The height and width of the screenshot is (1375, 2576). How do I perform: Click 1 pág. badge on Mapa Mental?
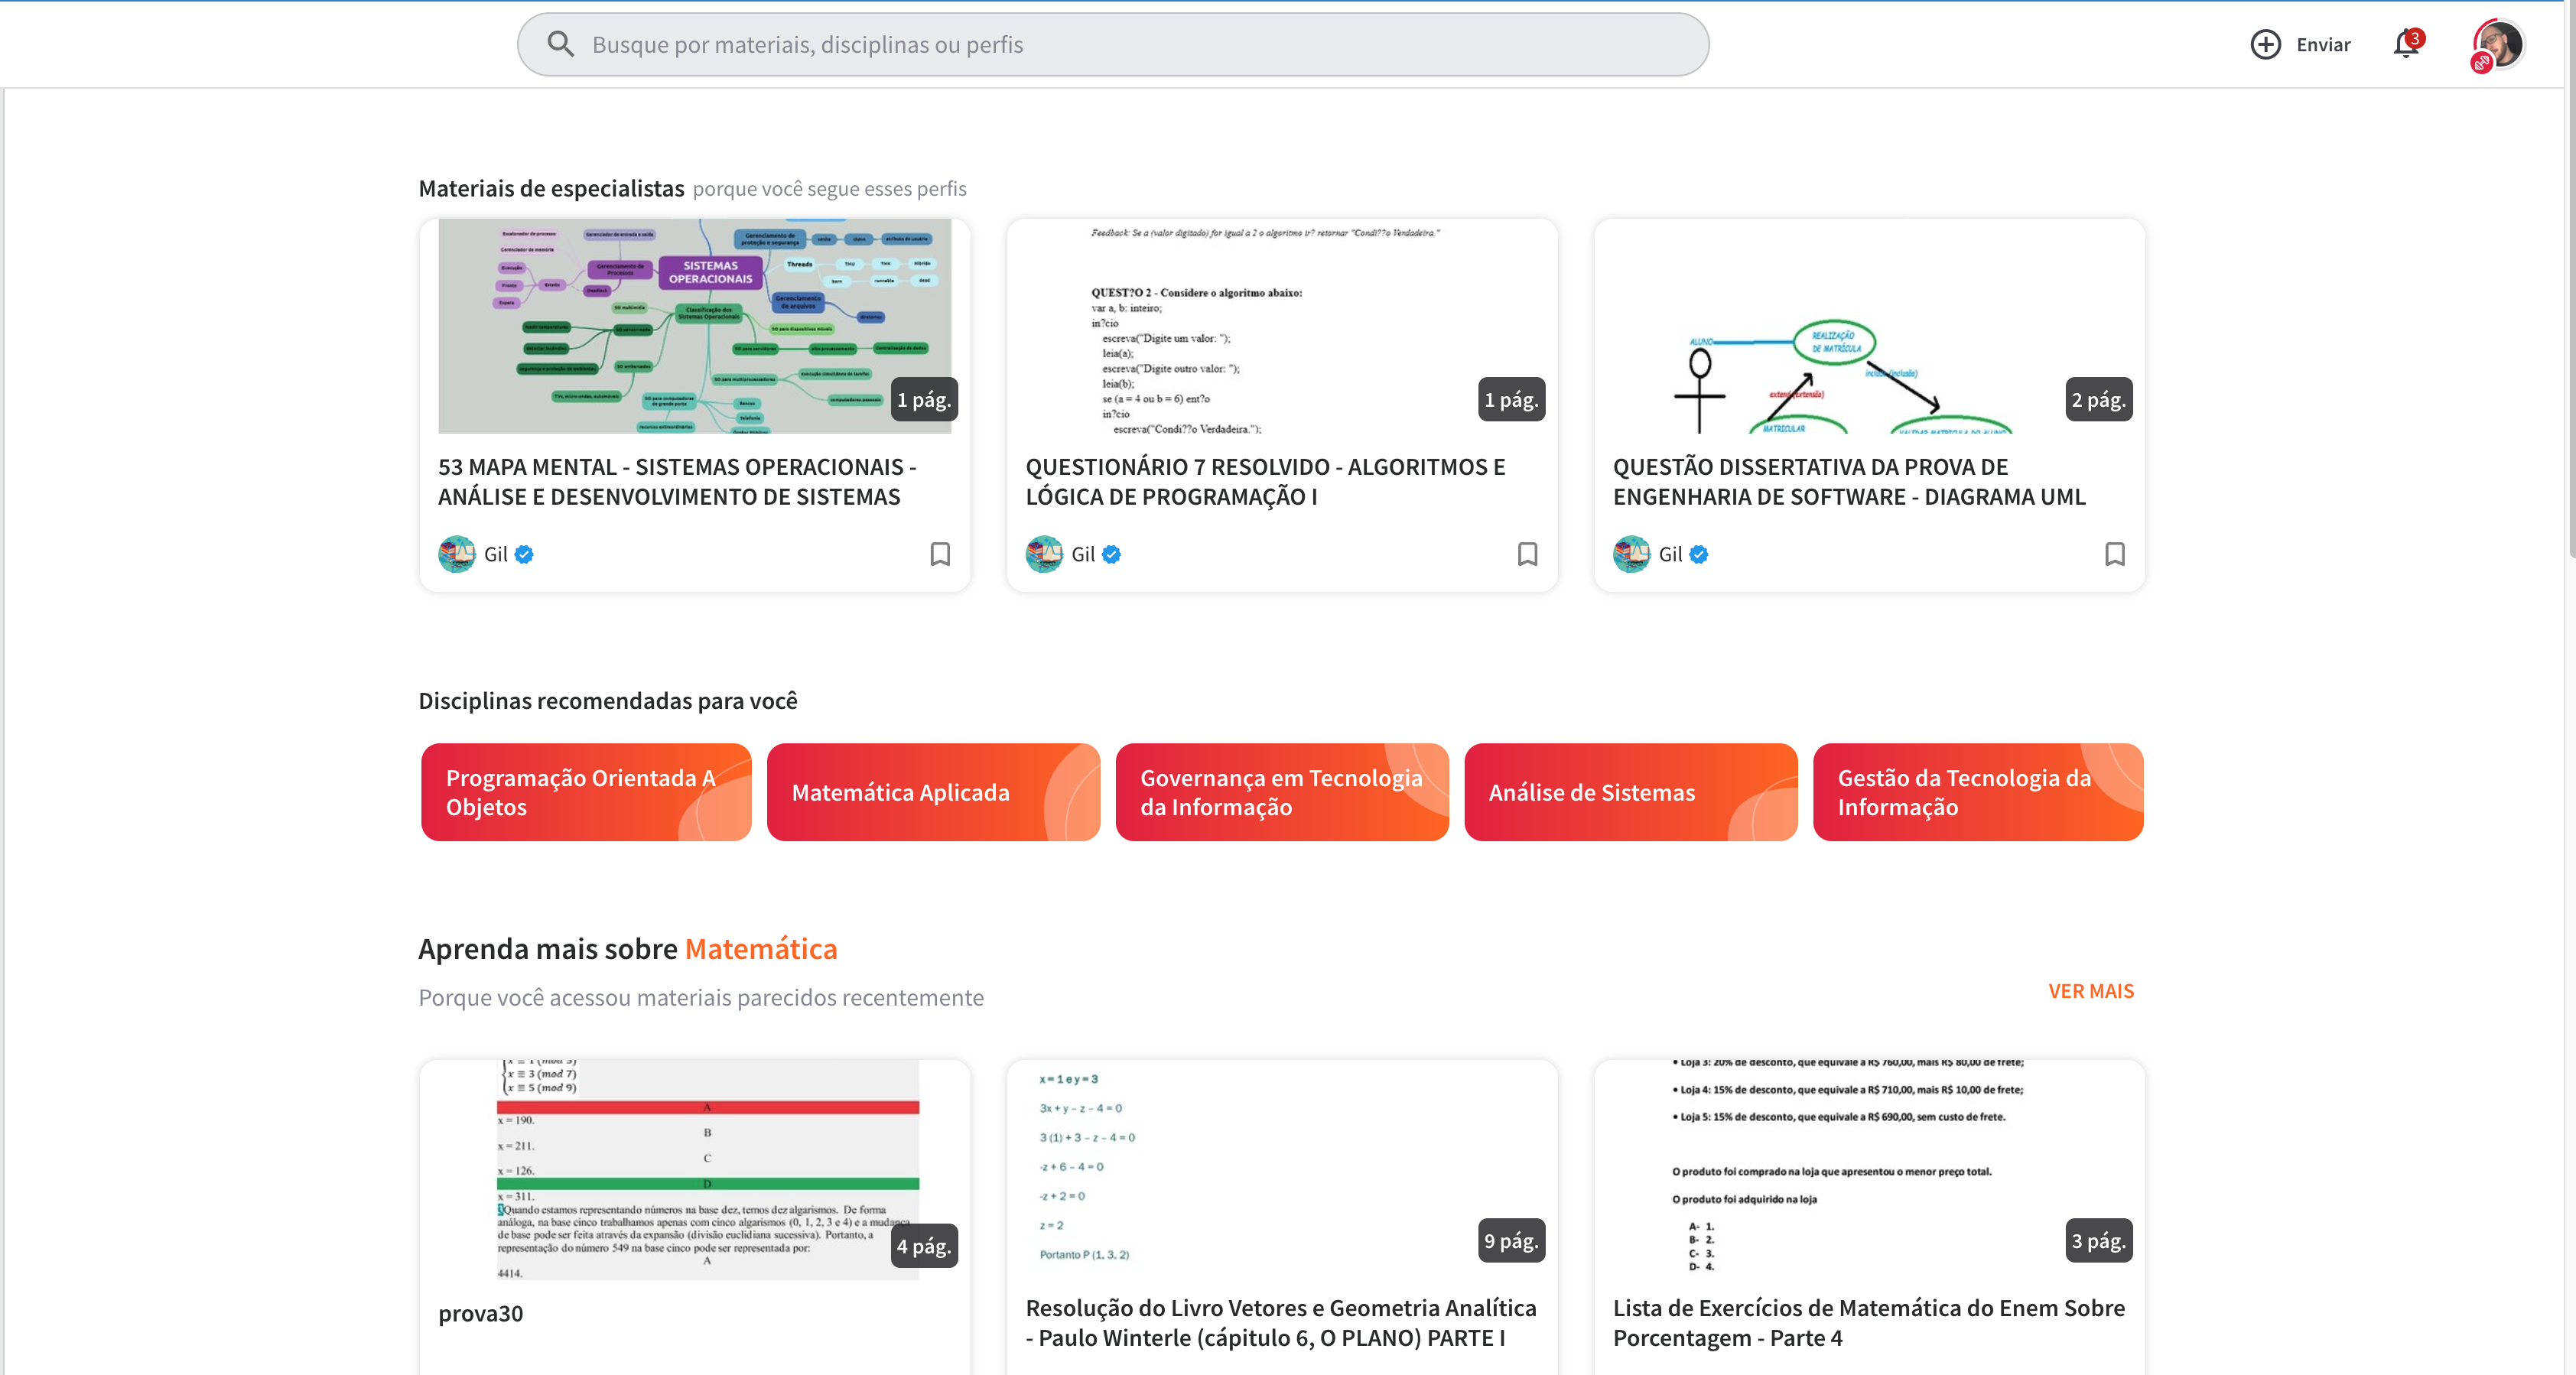pos(924,400)
